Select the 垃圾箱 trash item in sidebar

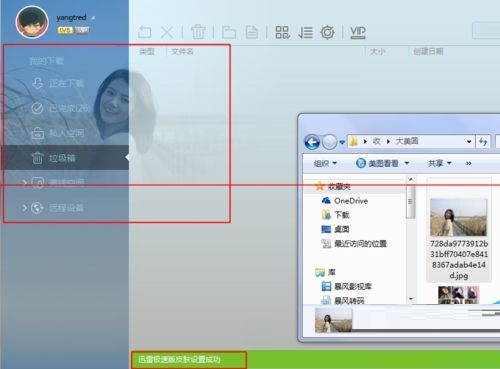pyautogui.click(x=65, y=158)
